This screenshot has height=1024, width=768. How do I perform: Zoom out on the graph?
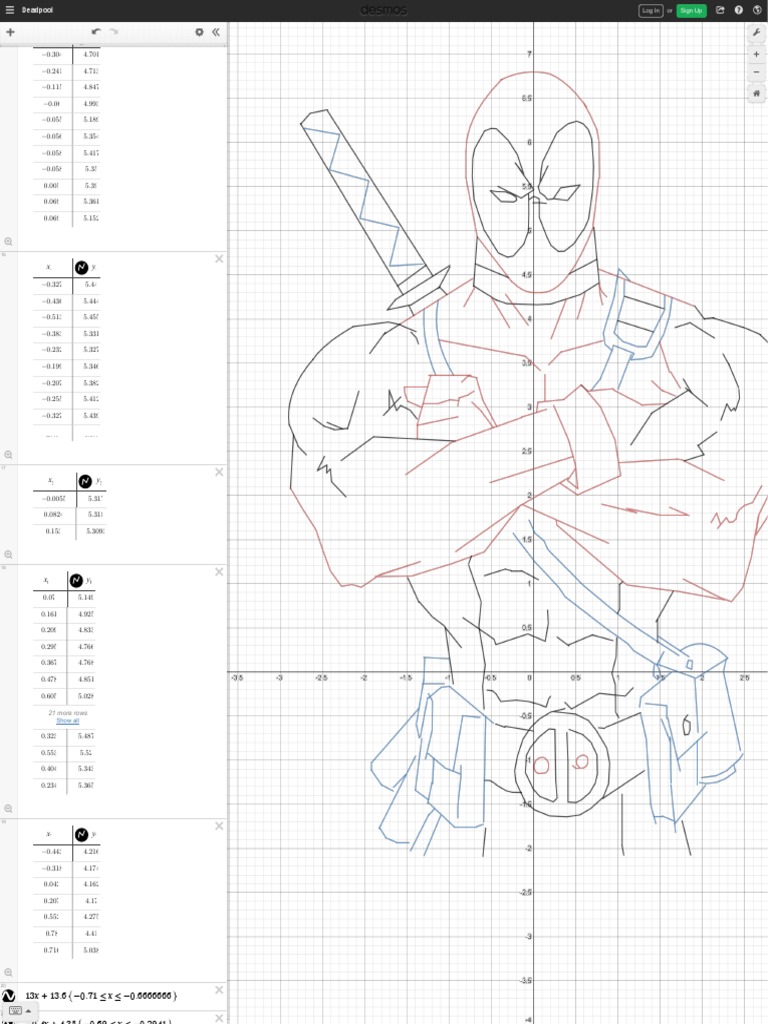pyautogui.click(x=756, y=72)
